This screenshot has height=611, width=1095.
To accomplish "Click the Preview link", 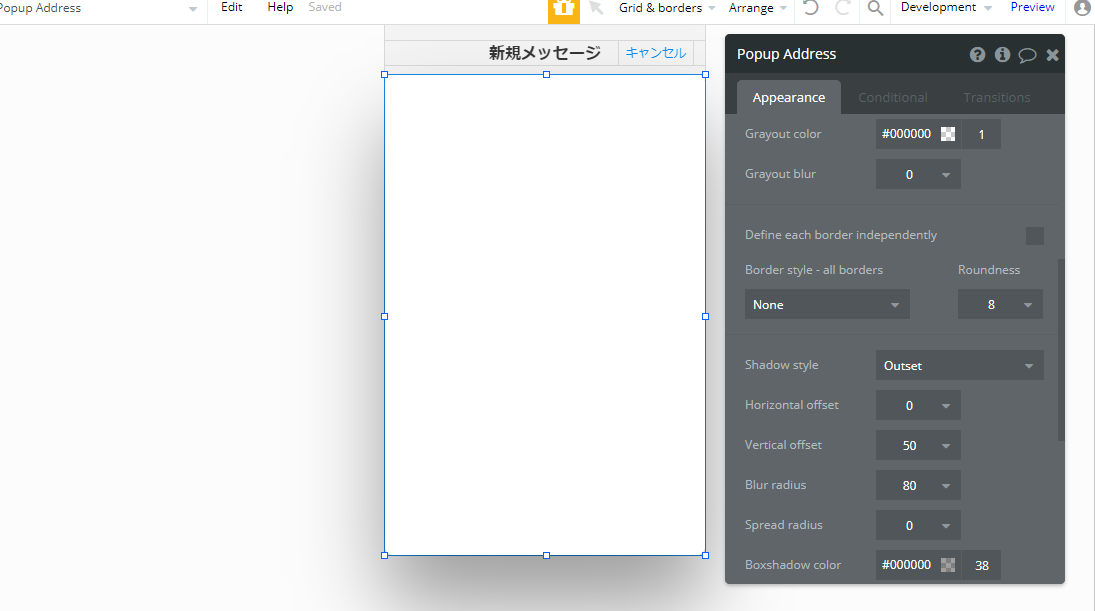I will point(1032,7).
